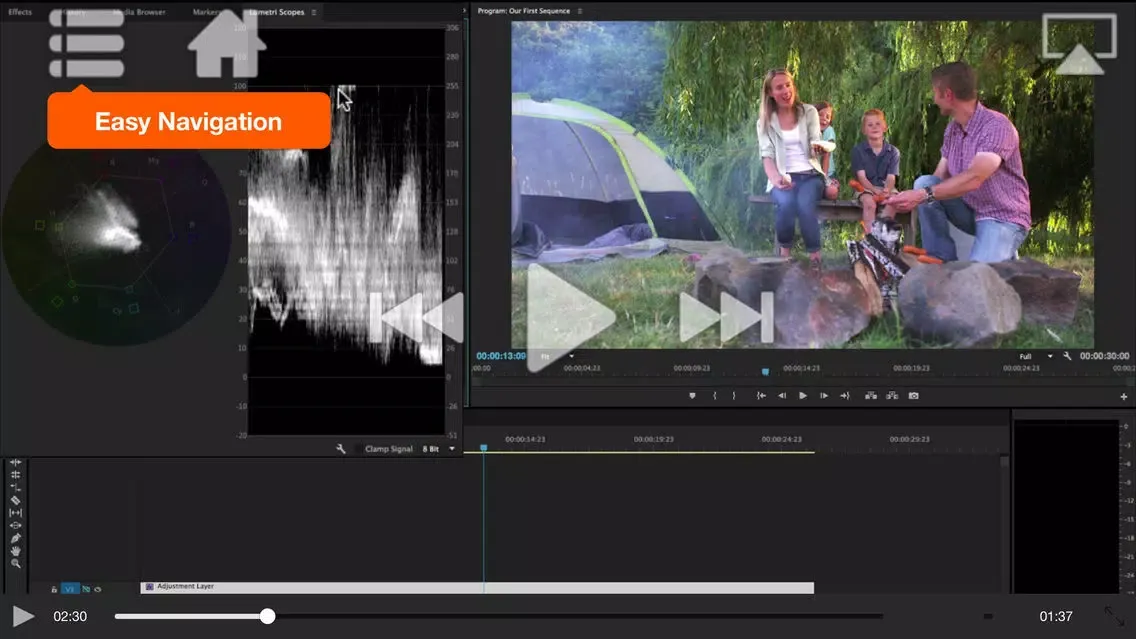Step back one frame

[x=782, y=396]
